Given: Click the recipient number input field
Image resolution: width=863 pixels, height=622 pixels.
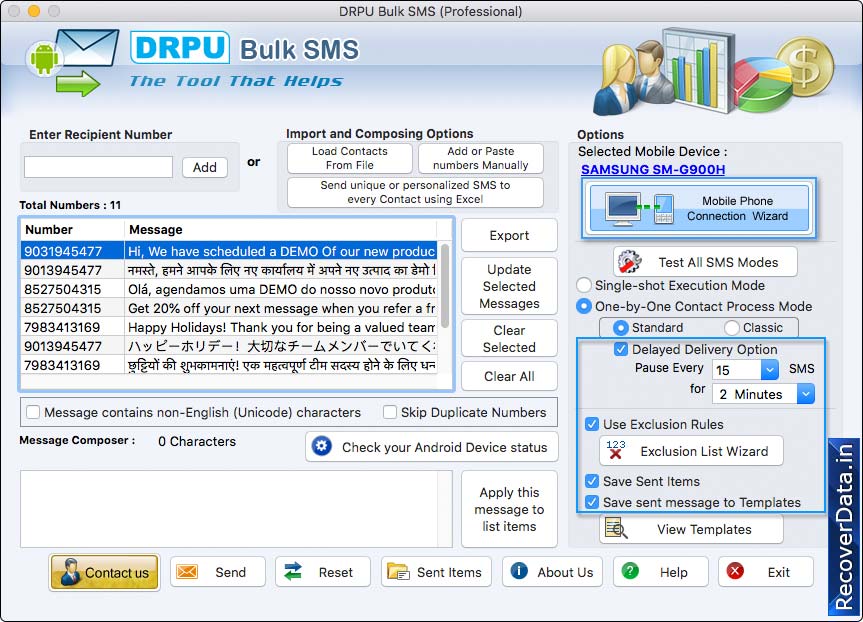Looking at the screenshot, I should click(99, 167).
